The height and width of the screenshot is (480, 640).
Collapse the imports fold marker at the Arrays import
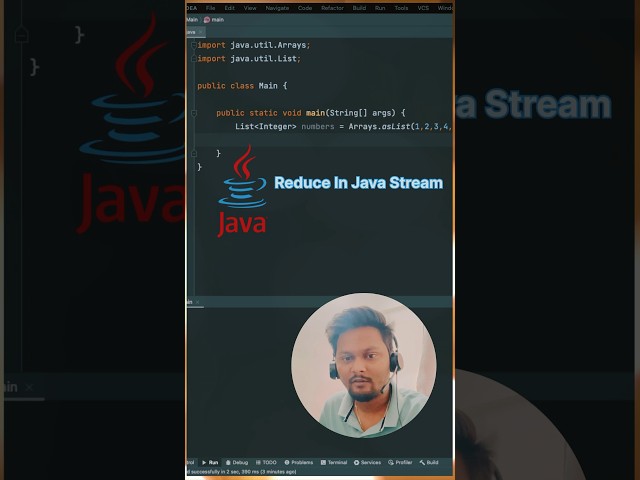tap(194, 45)
